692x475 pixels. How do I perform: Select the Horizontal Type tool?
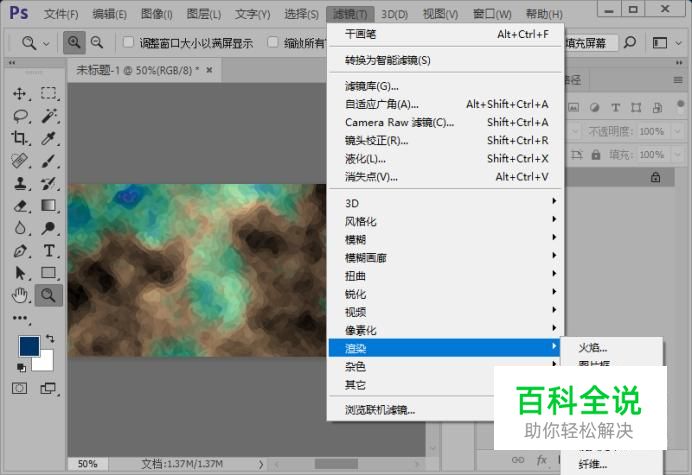pos(49,251)
